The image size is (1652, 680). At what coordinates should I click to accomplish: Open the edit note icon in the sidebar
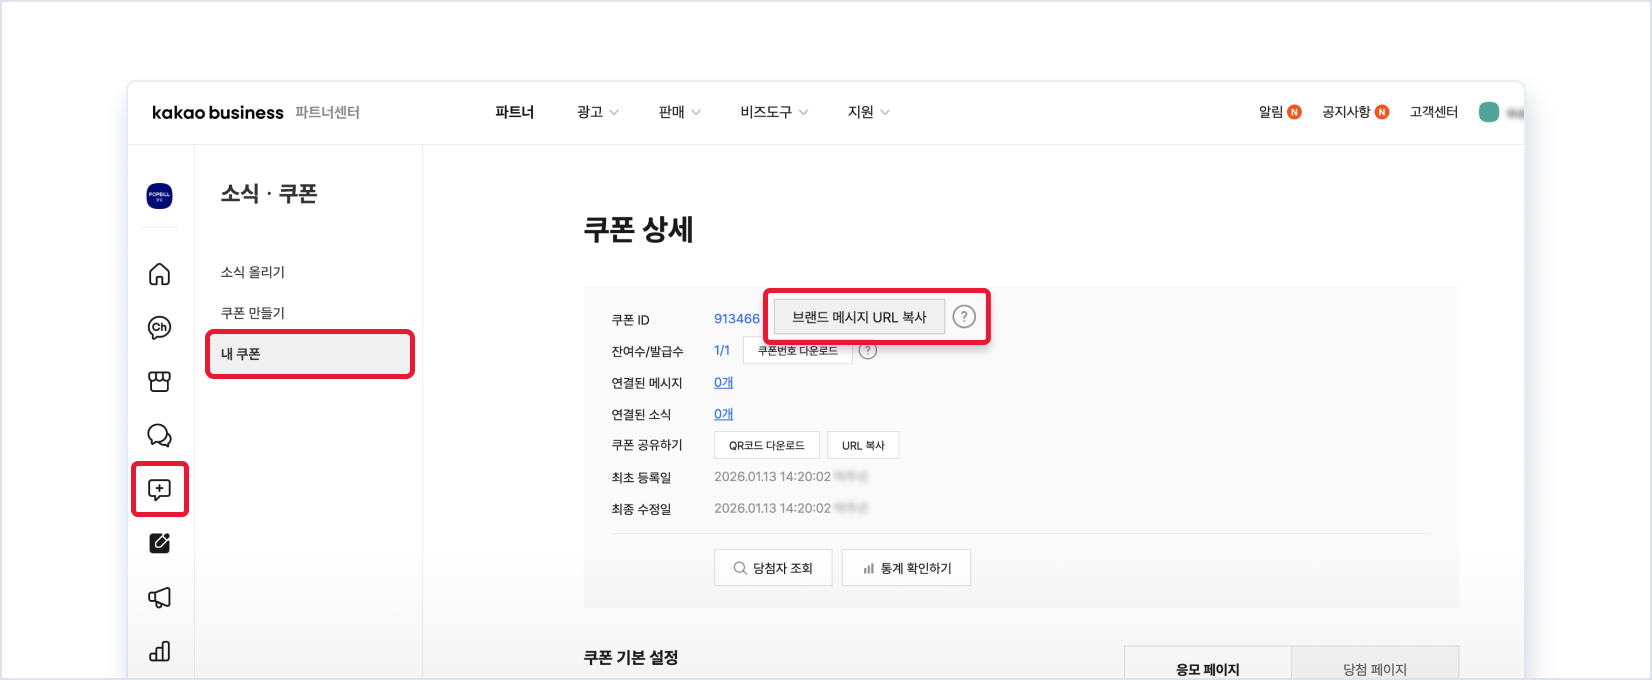[x=159, y=543]
